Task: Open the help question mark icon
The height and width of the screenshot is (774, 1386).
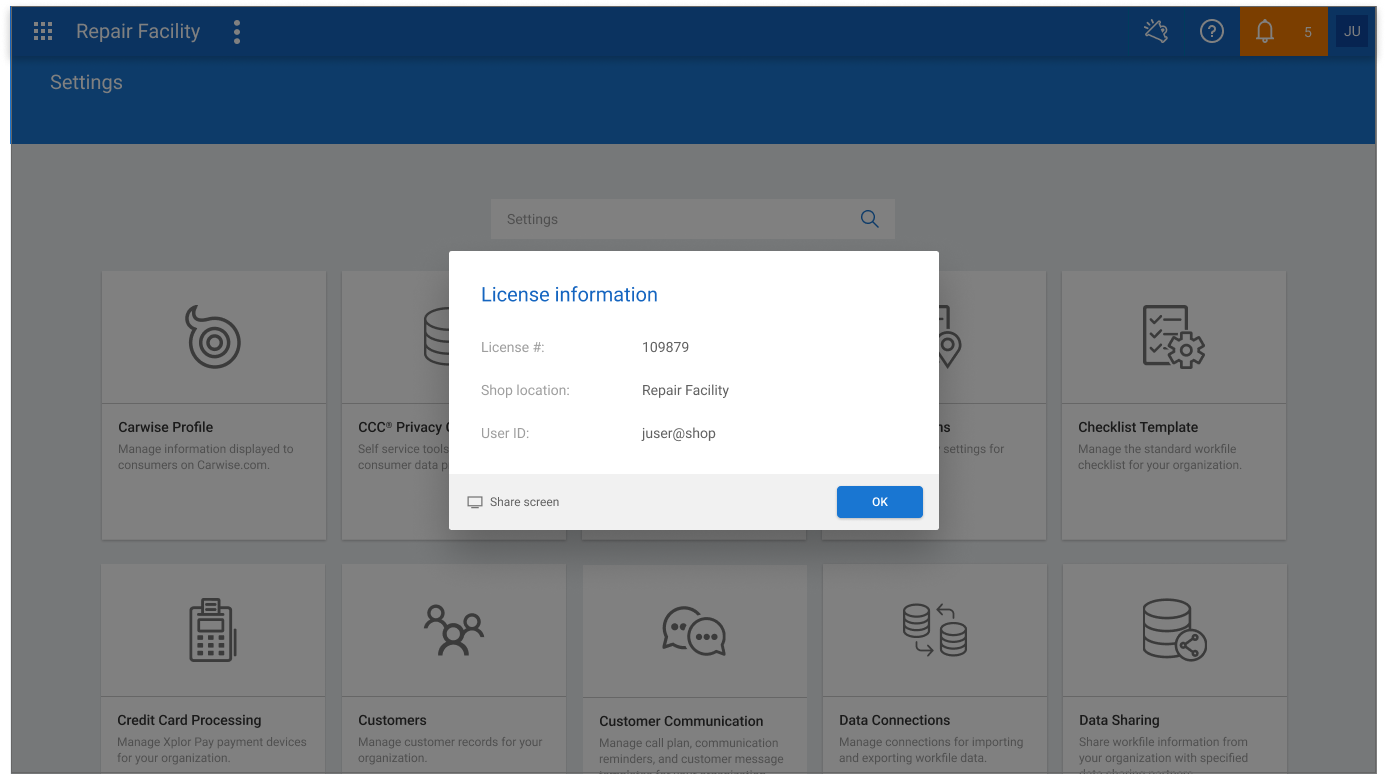Action: 1212,32
